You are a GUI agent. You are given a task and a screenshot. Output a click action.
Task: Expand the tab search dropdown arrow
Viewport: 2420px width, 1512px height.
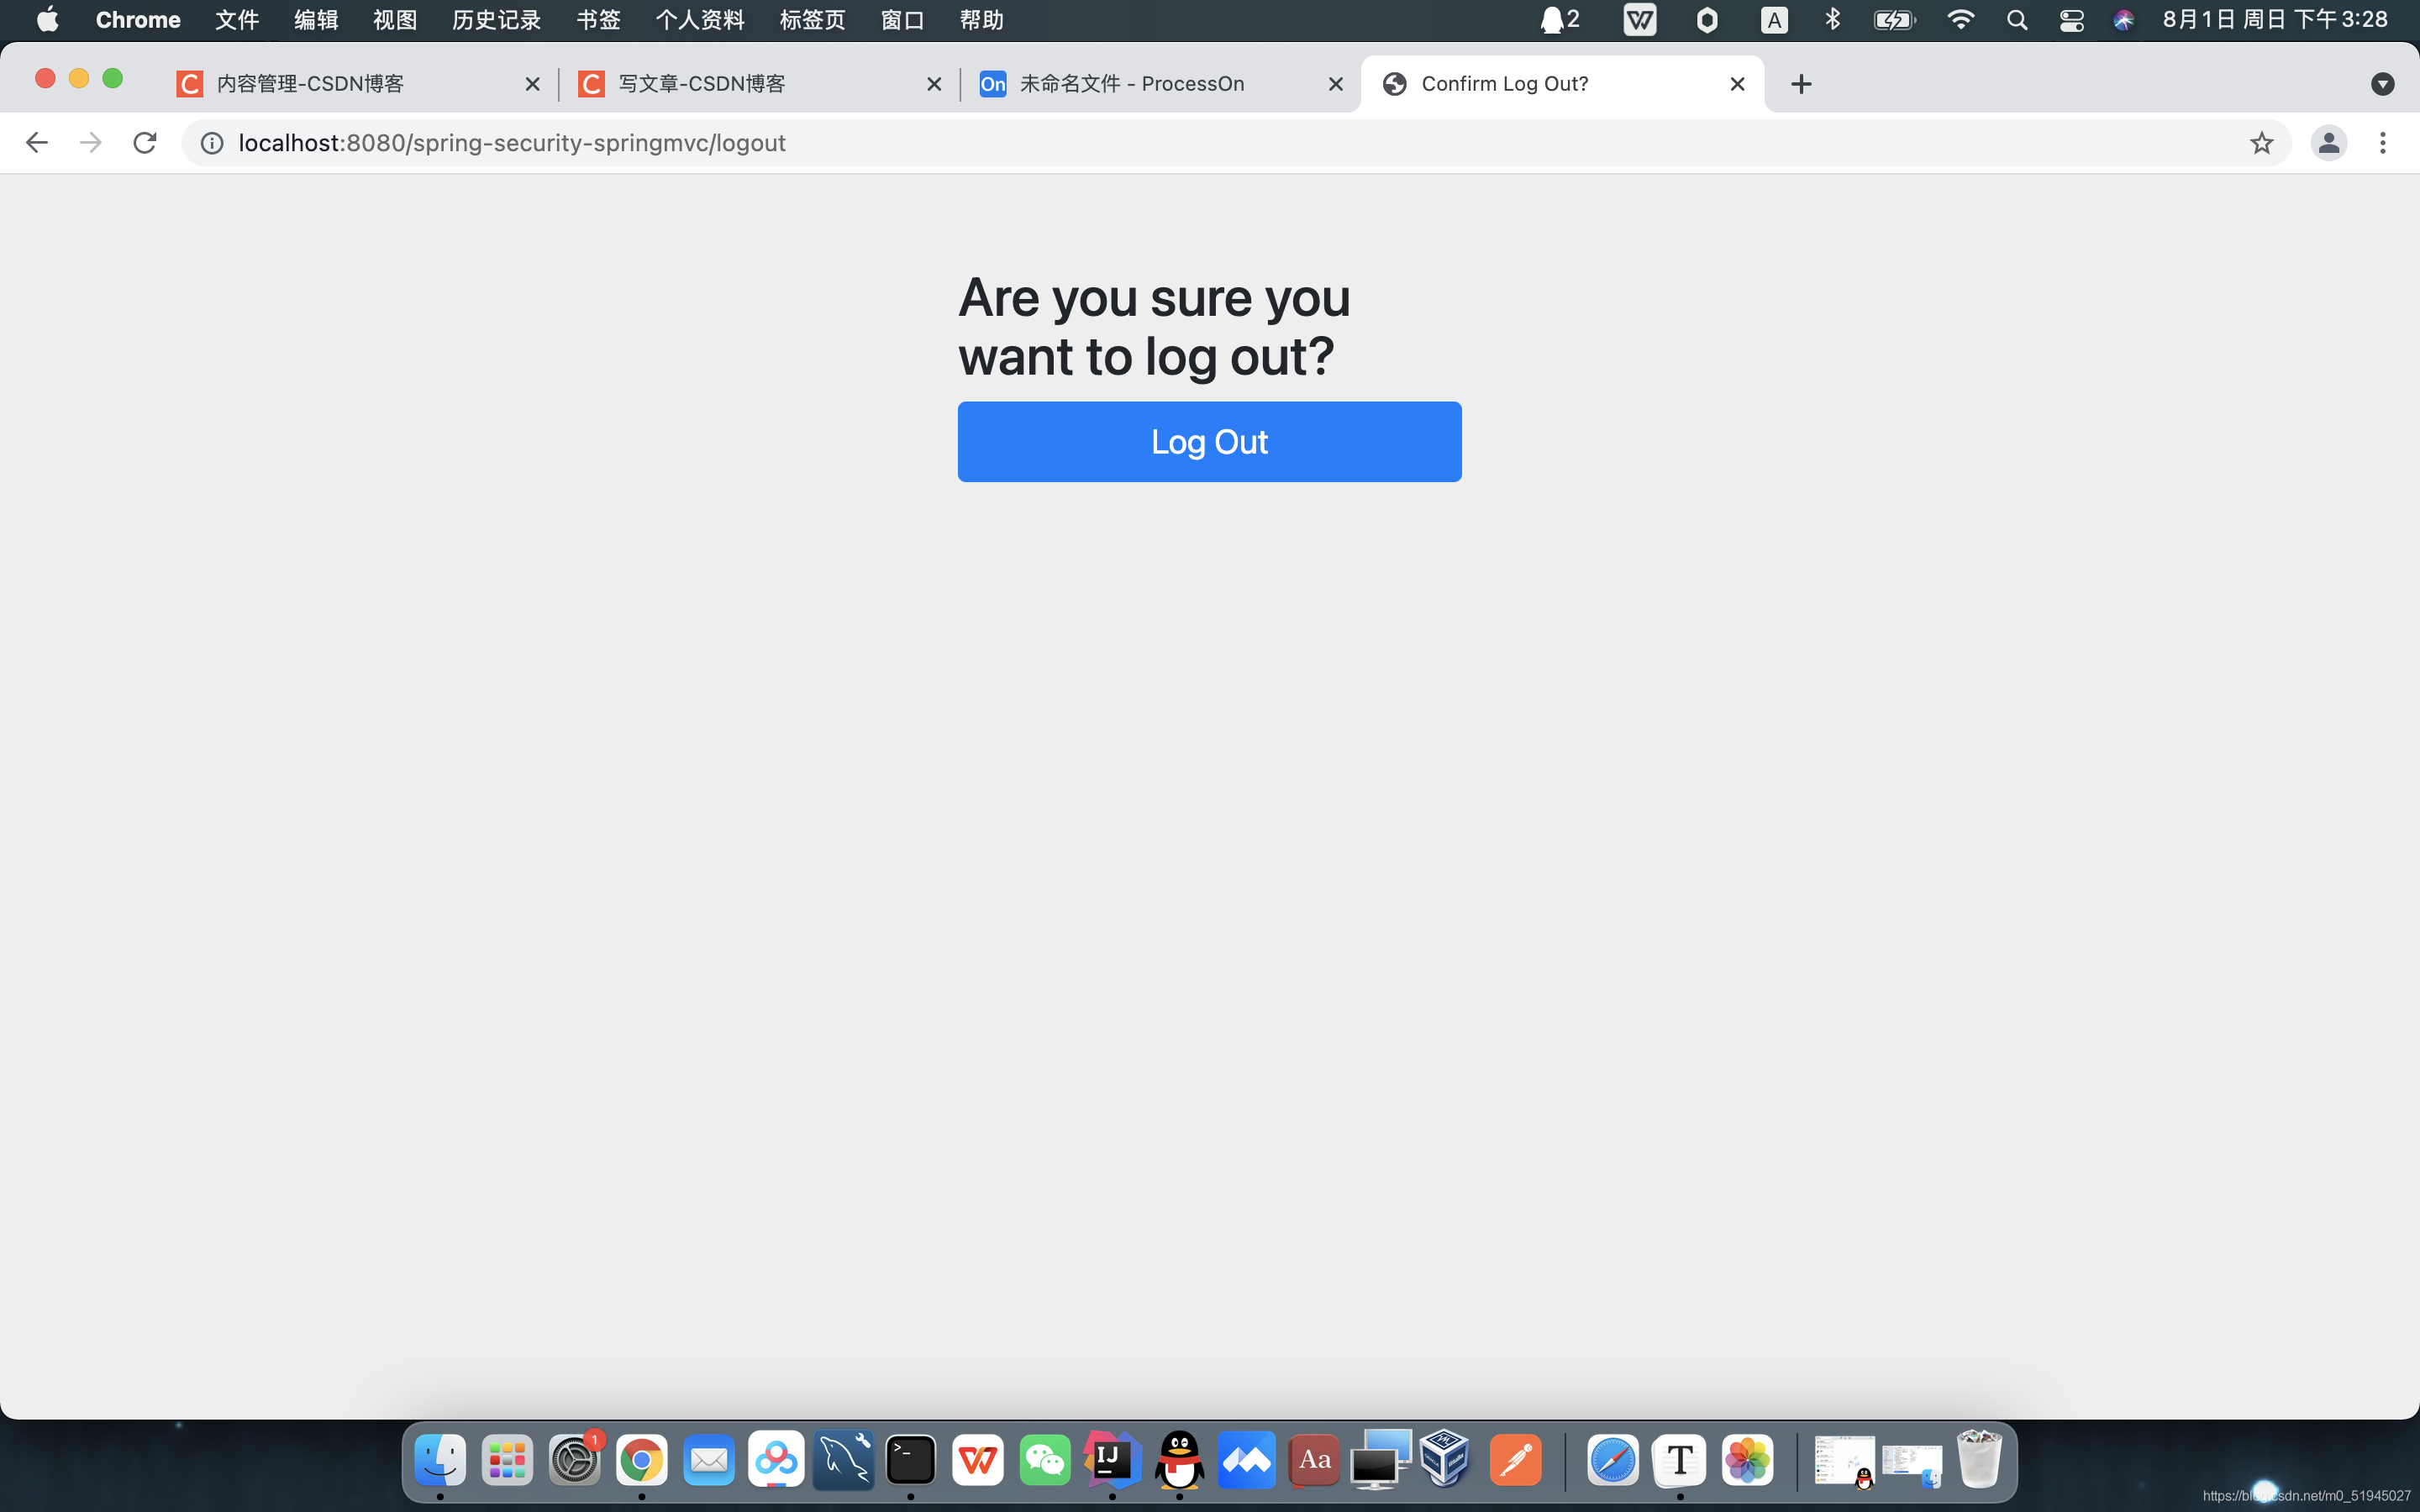[2382, 84]
